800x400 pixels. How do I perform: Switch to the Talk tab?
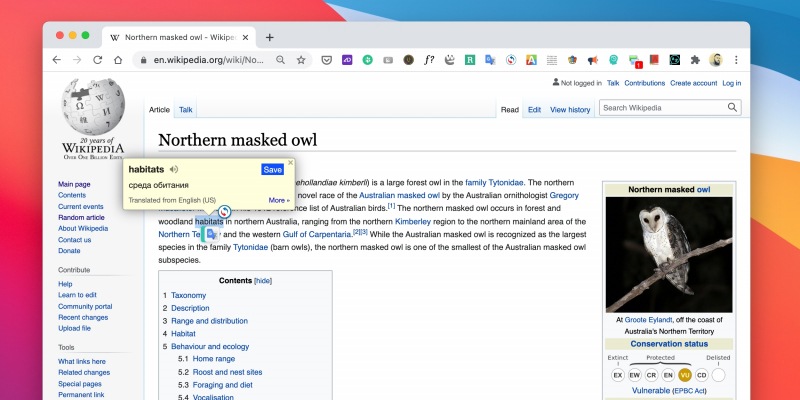(186, 109)
